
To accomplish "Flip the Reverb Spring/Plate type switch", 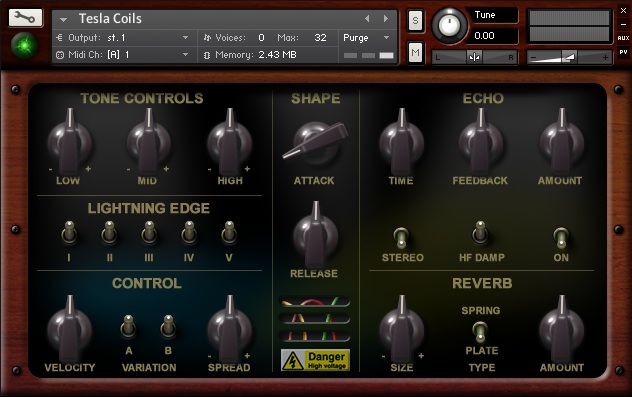I will click(x=480, y=331).
